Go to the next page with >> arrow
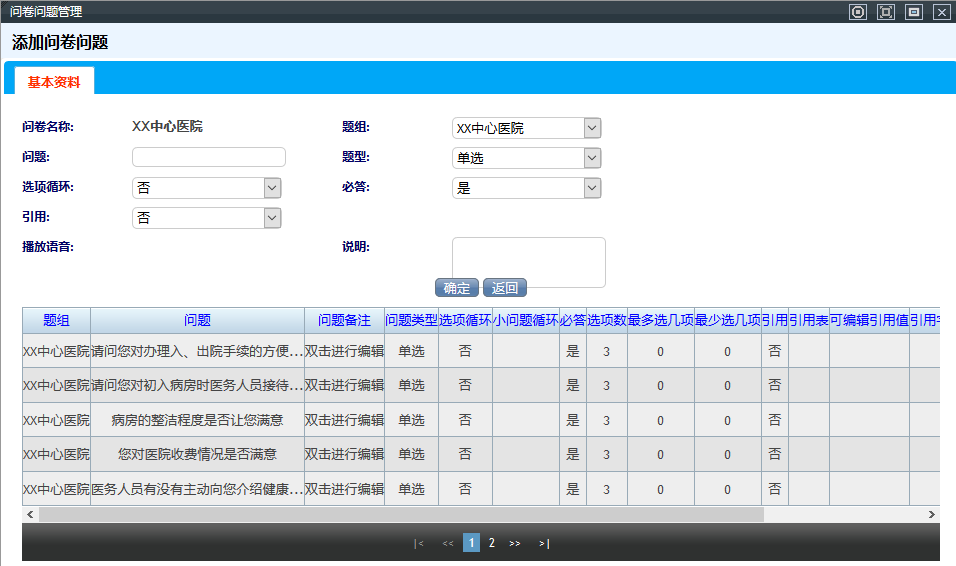This screenshot has height=566, width=956. tap(515, 543)
